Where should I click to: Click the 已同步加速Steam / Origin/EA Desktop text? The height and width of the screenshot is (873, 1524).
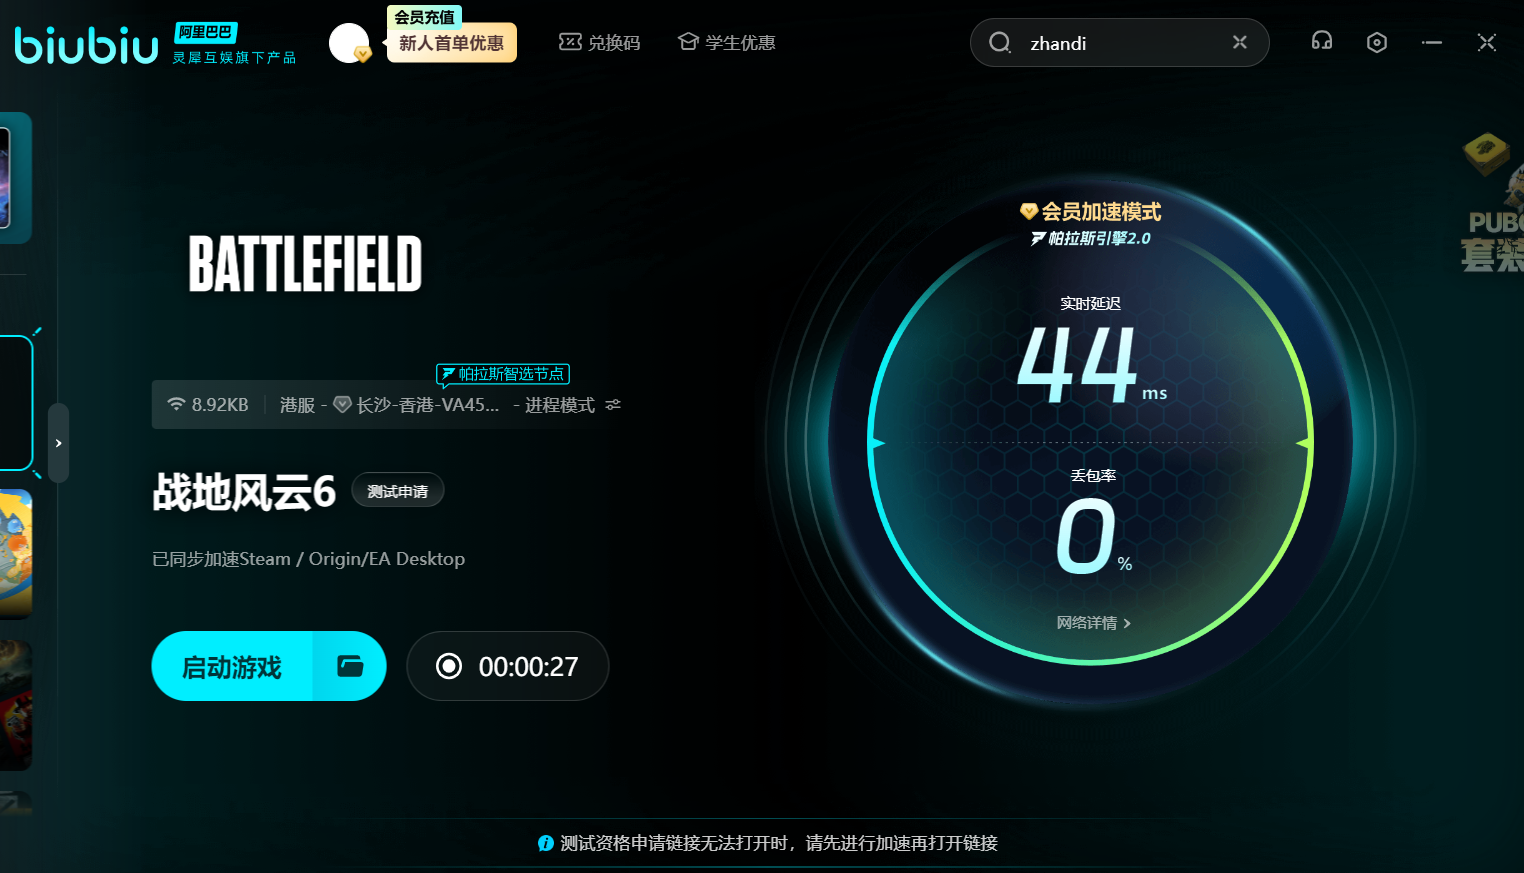[308, 559]
